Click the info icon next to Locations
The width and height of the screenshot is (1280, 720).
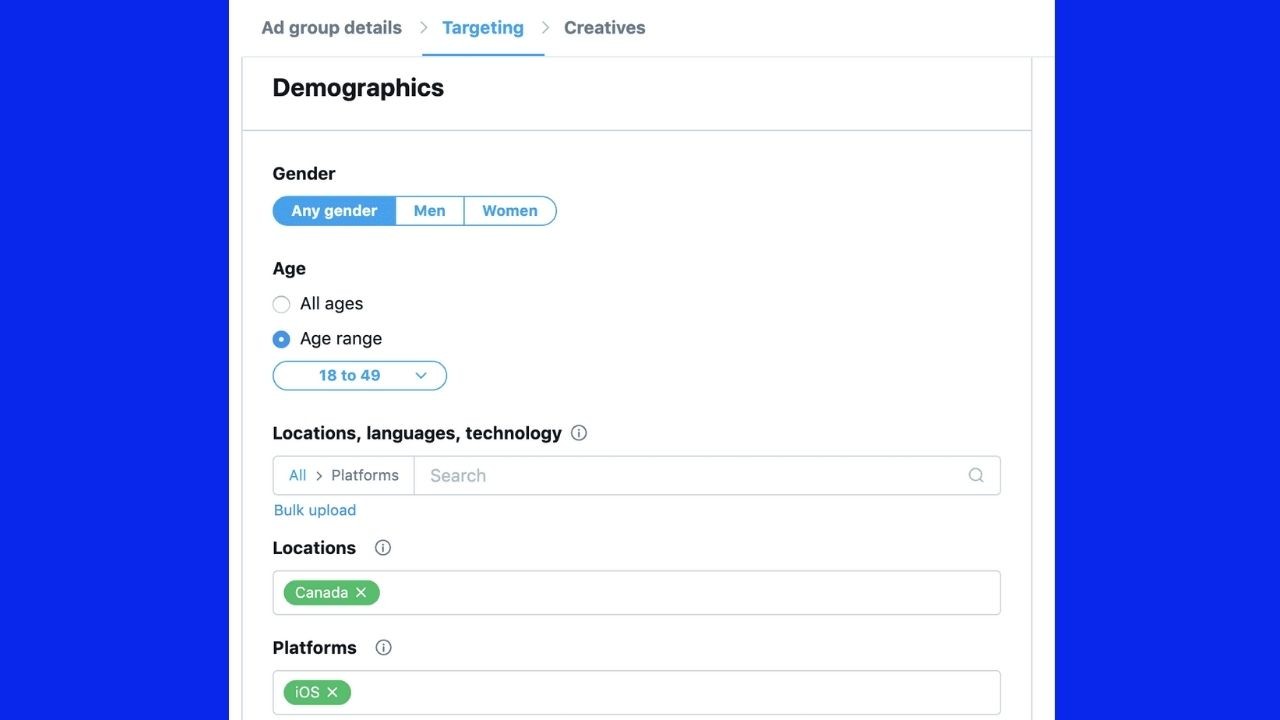tap(383, 548)
